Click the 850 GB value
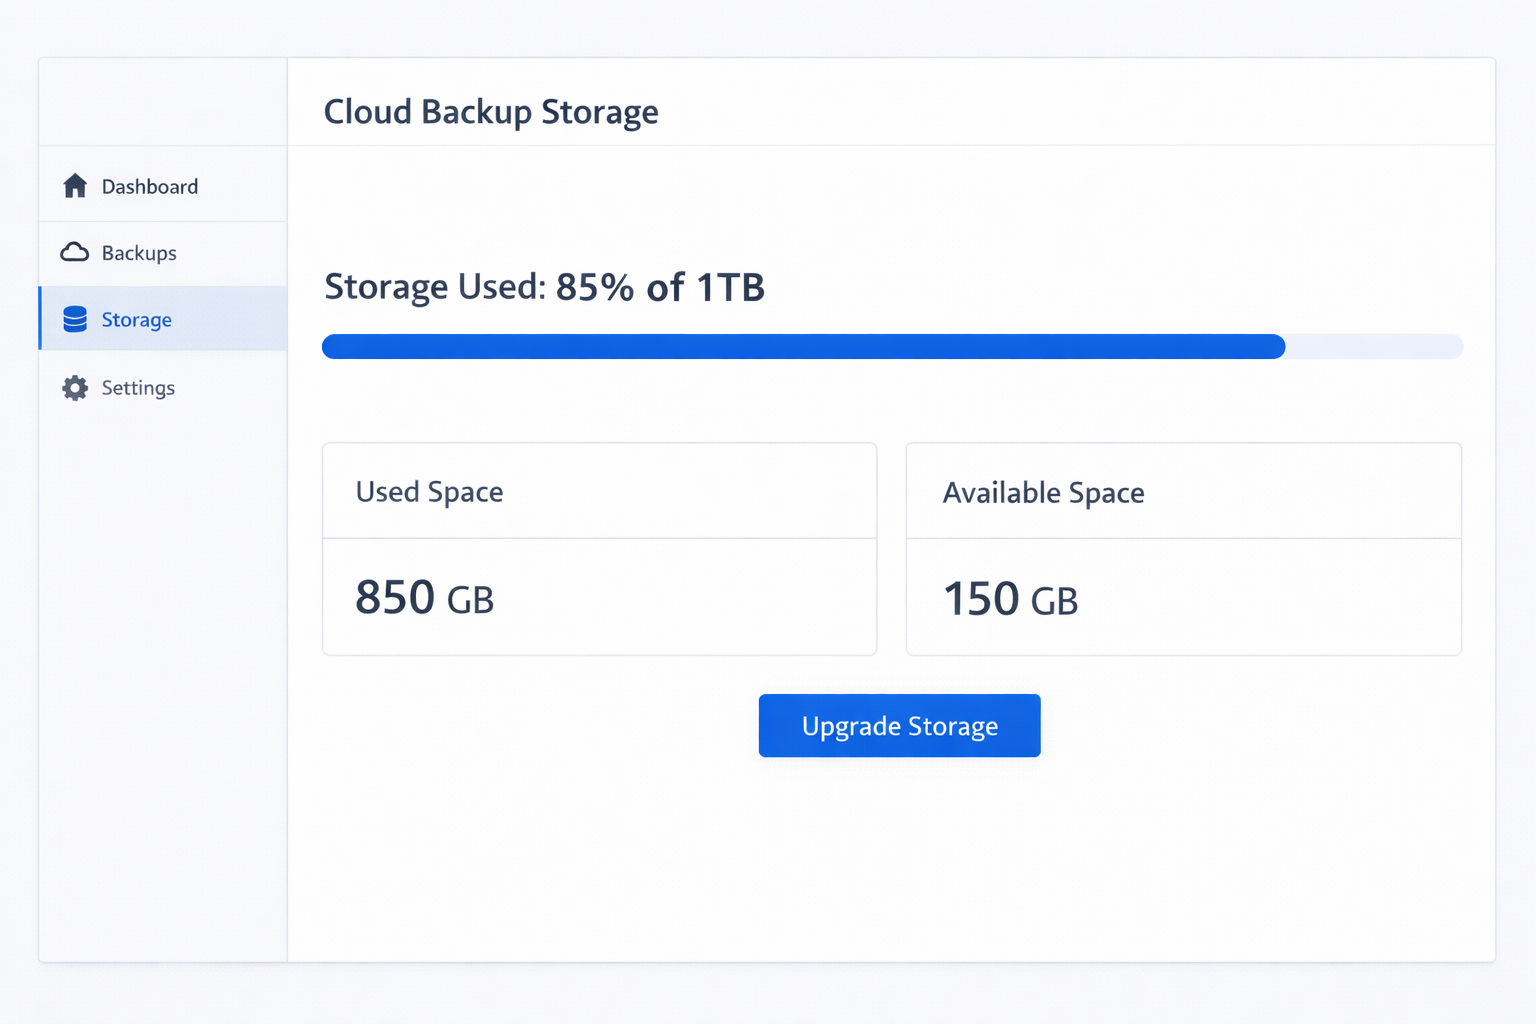1536x1024 pixels. [424, 598]
